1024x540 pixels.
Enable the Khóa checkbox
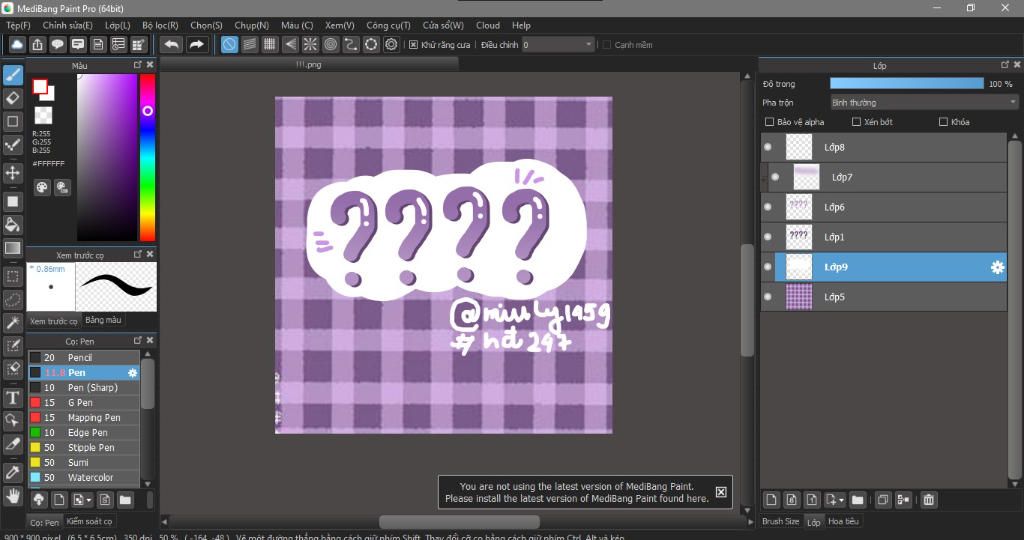(x=943, y=122)
